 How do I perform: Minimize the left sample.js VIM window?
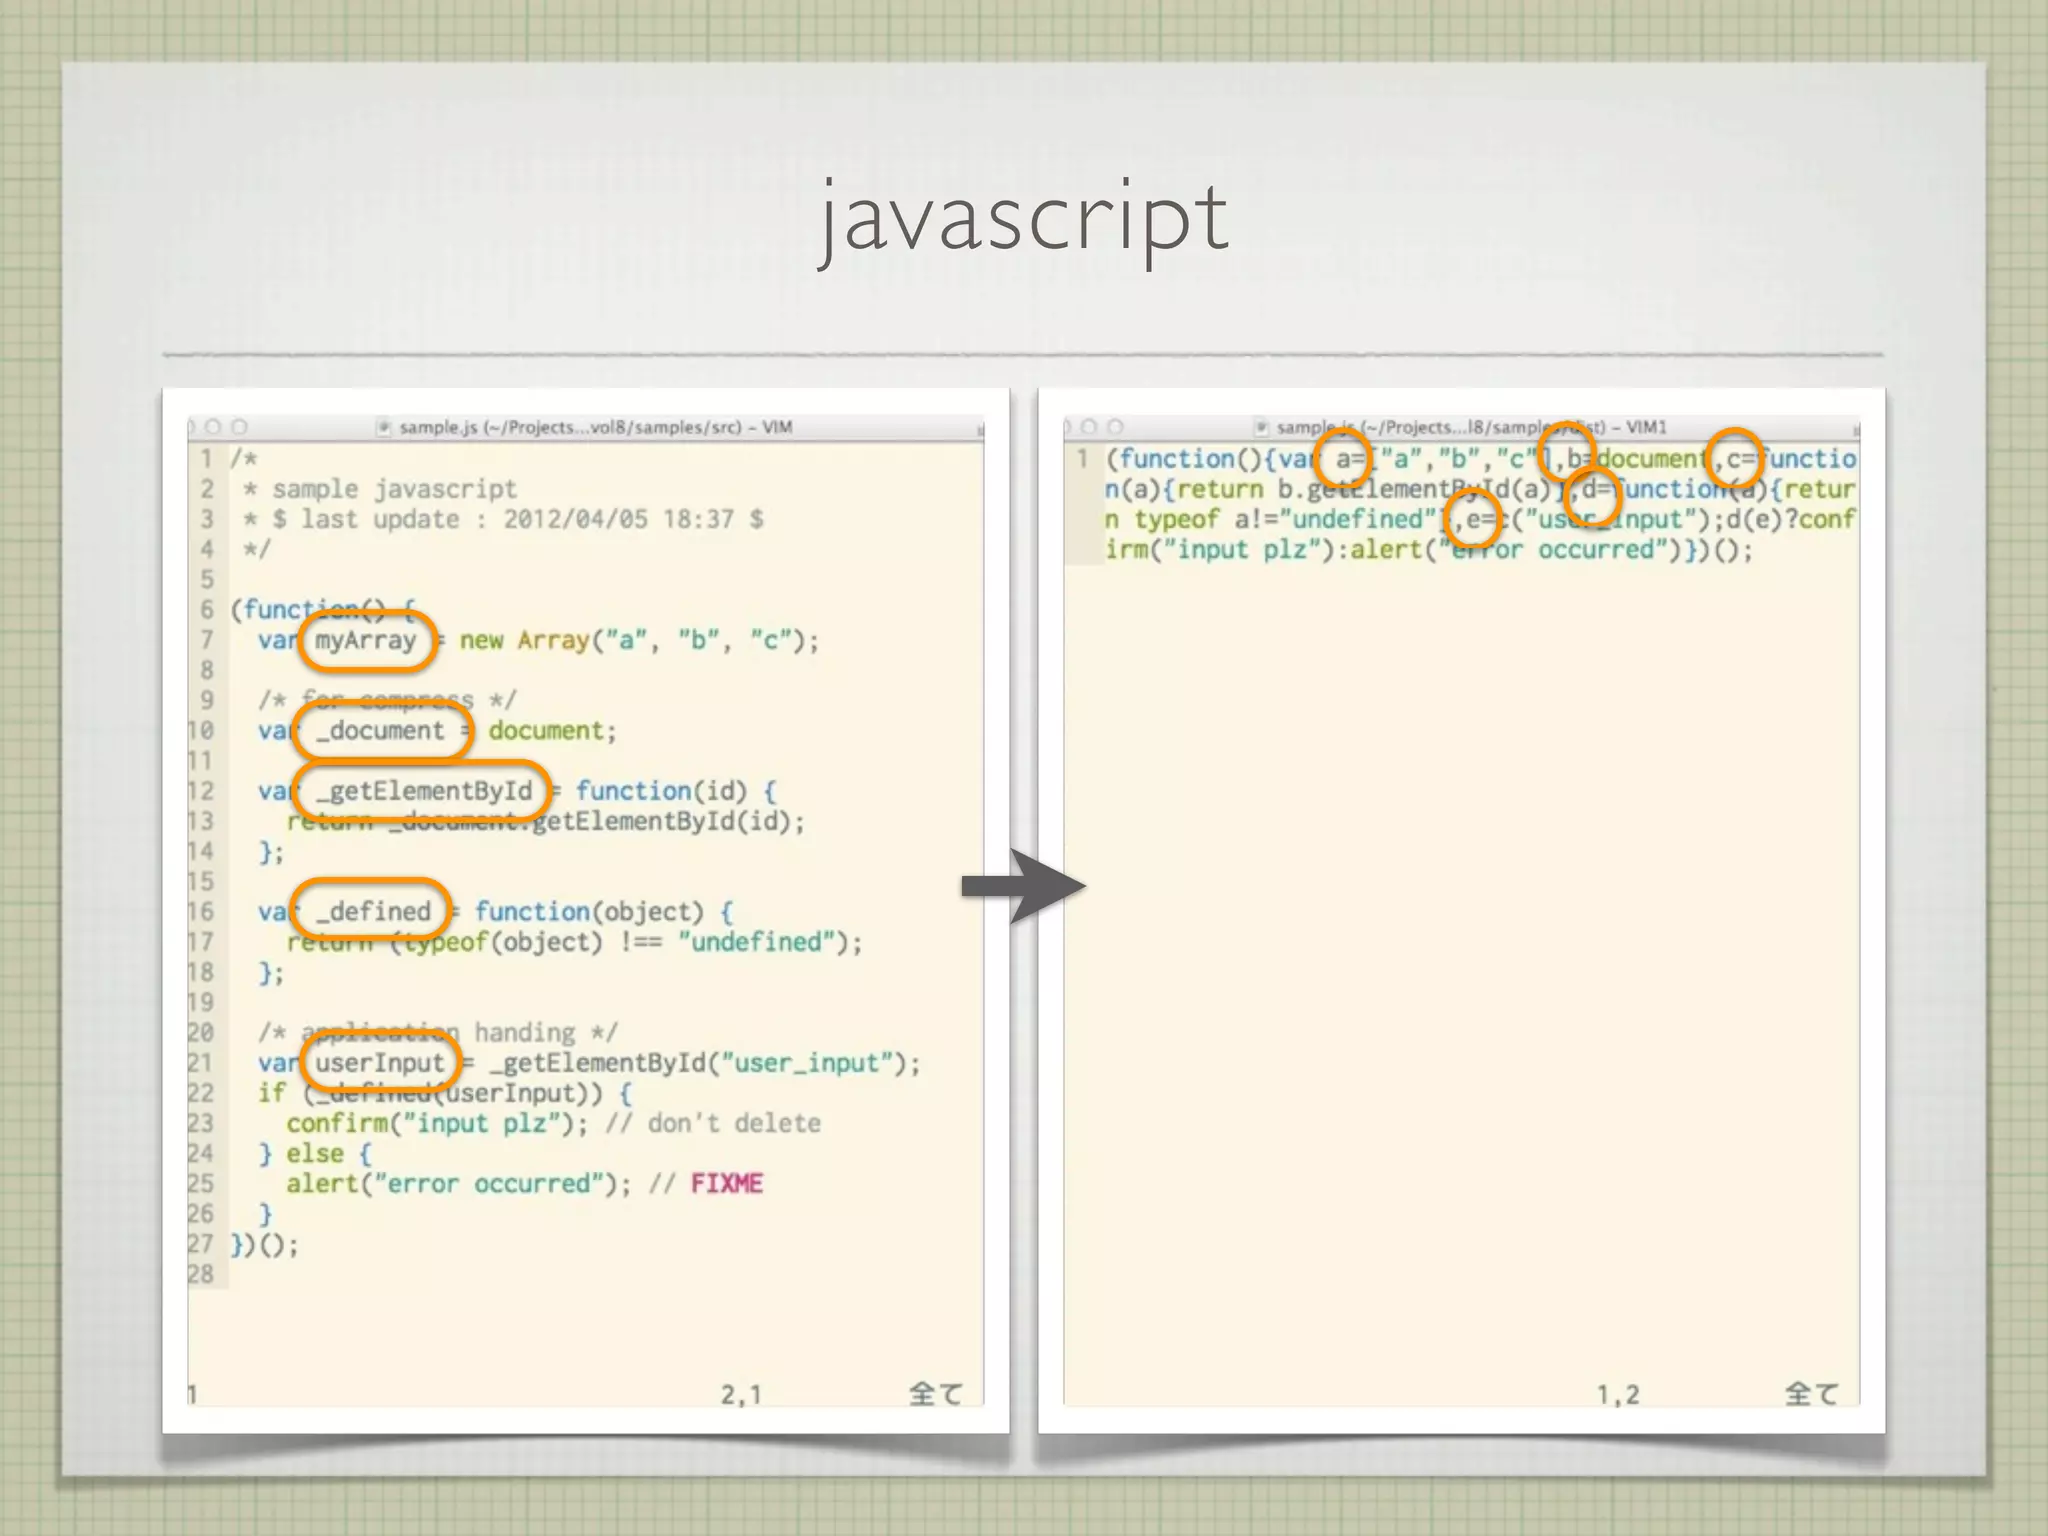pyautogui.click(x=213, y=427)
